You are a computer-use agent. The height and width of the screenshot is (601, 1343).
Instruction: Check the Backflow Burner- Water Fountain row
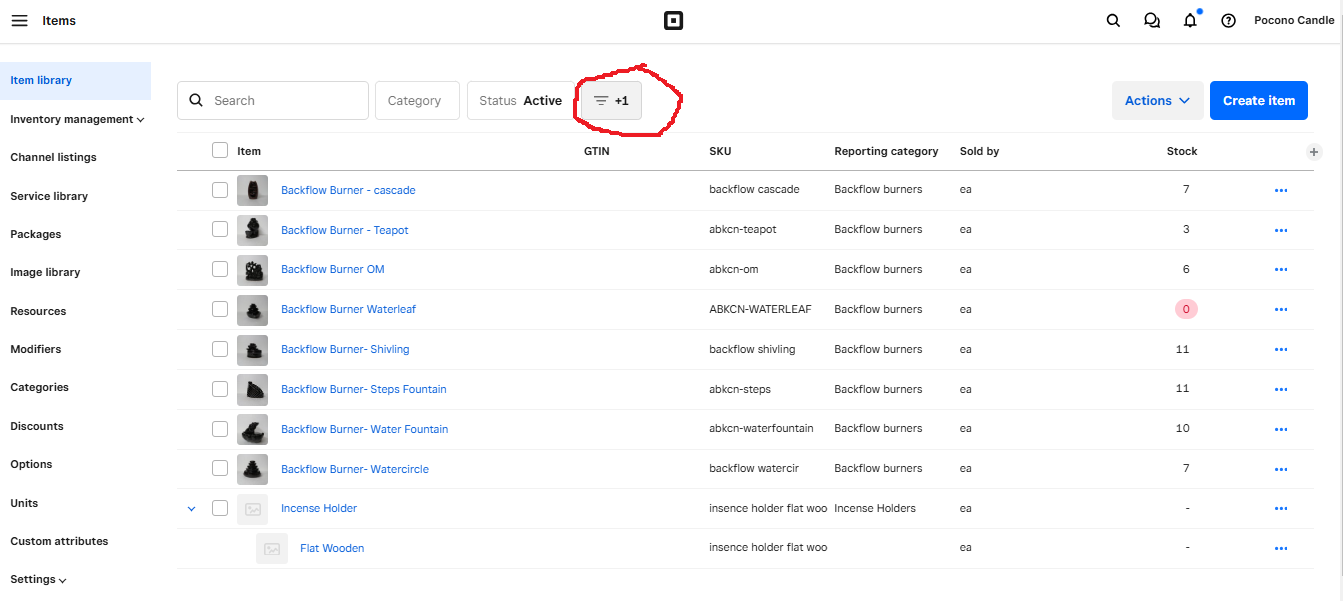click(x=220, y=428)
